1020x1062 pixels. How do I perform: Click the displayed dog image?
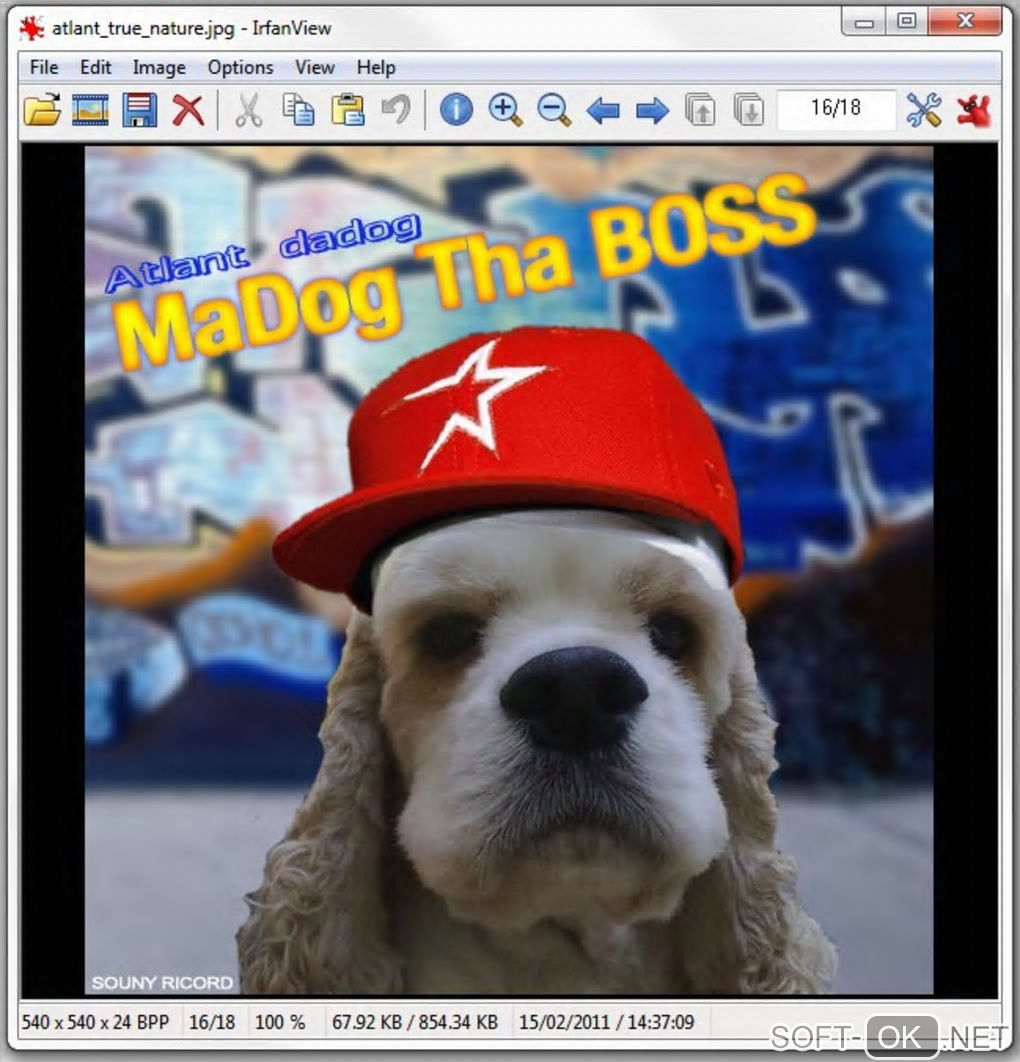tap(509, 570)
